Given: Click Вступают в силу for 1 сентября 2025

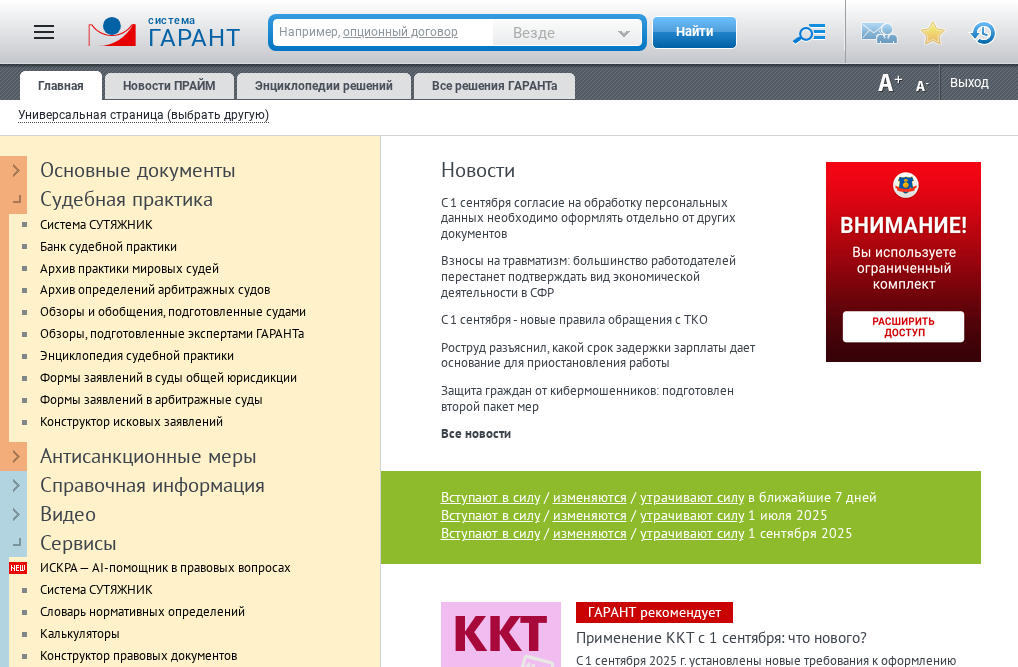Looking at the screenshot, I should (490, 534).
